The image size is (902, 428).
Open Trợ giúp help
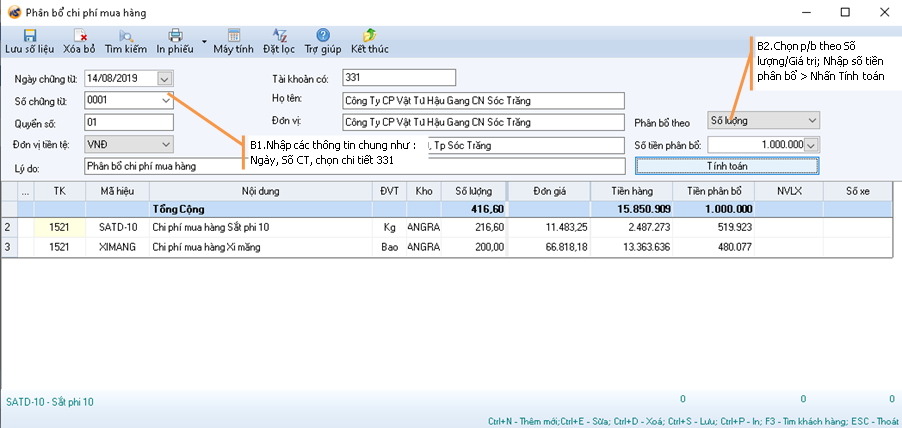click(x=323, y=36)
